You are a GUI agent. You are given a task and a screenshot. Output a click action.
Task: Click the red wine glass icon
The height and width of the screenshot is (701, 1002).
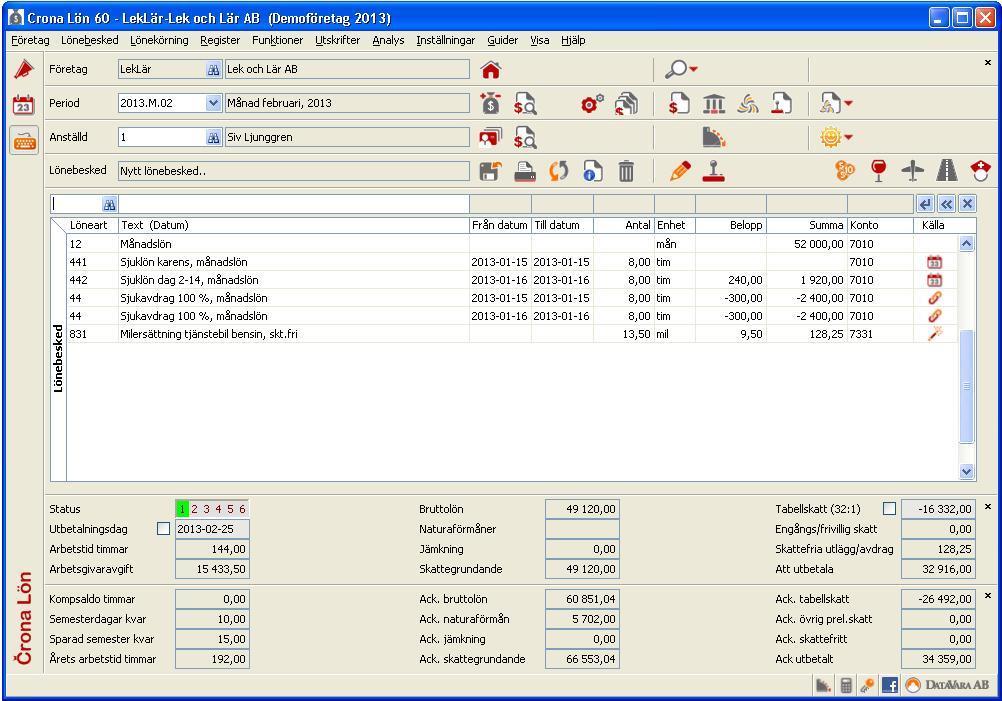[x=879, y=171]
